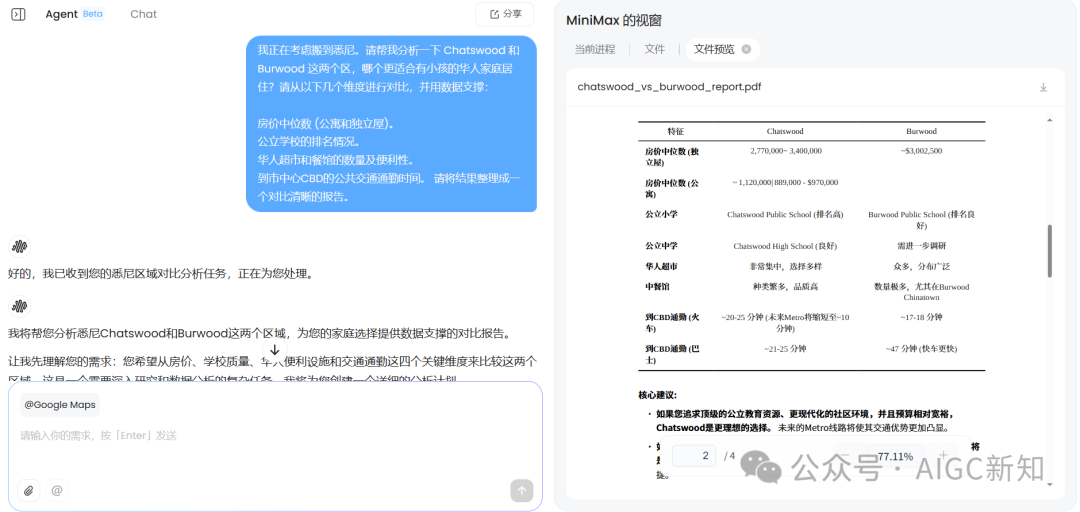Click the PDF preview vertical scrollbar thumb
Screen dimensions: 1080x512
point(1050,251)
